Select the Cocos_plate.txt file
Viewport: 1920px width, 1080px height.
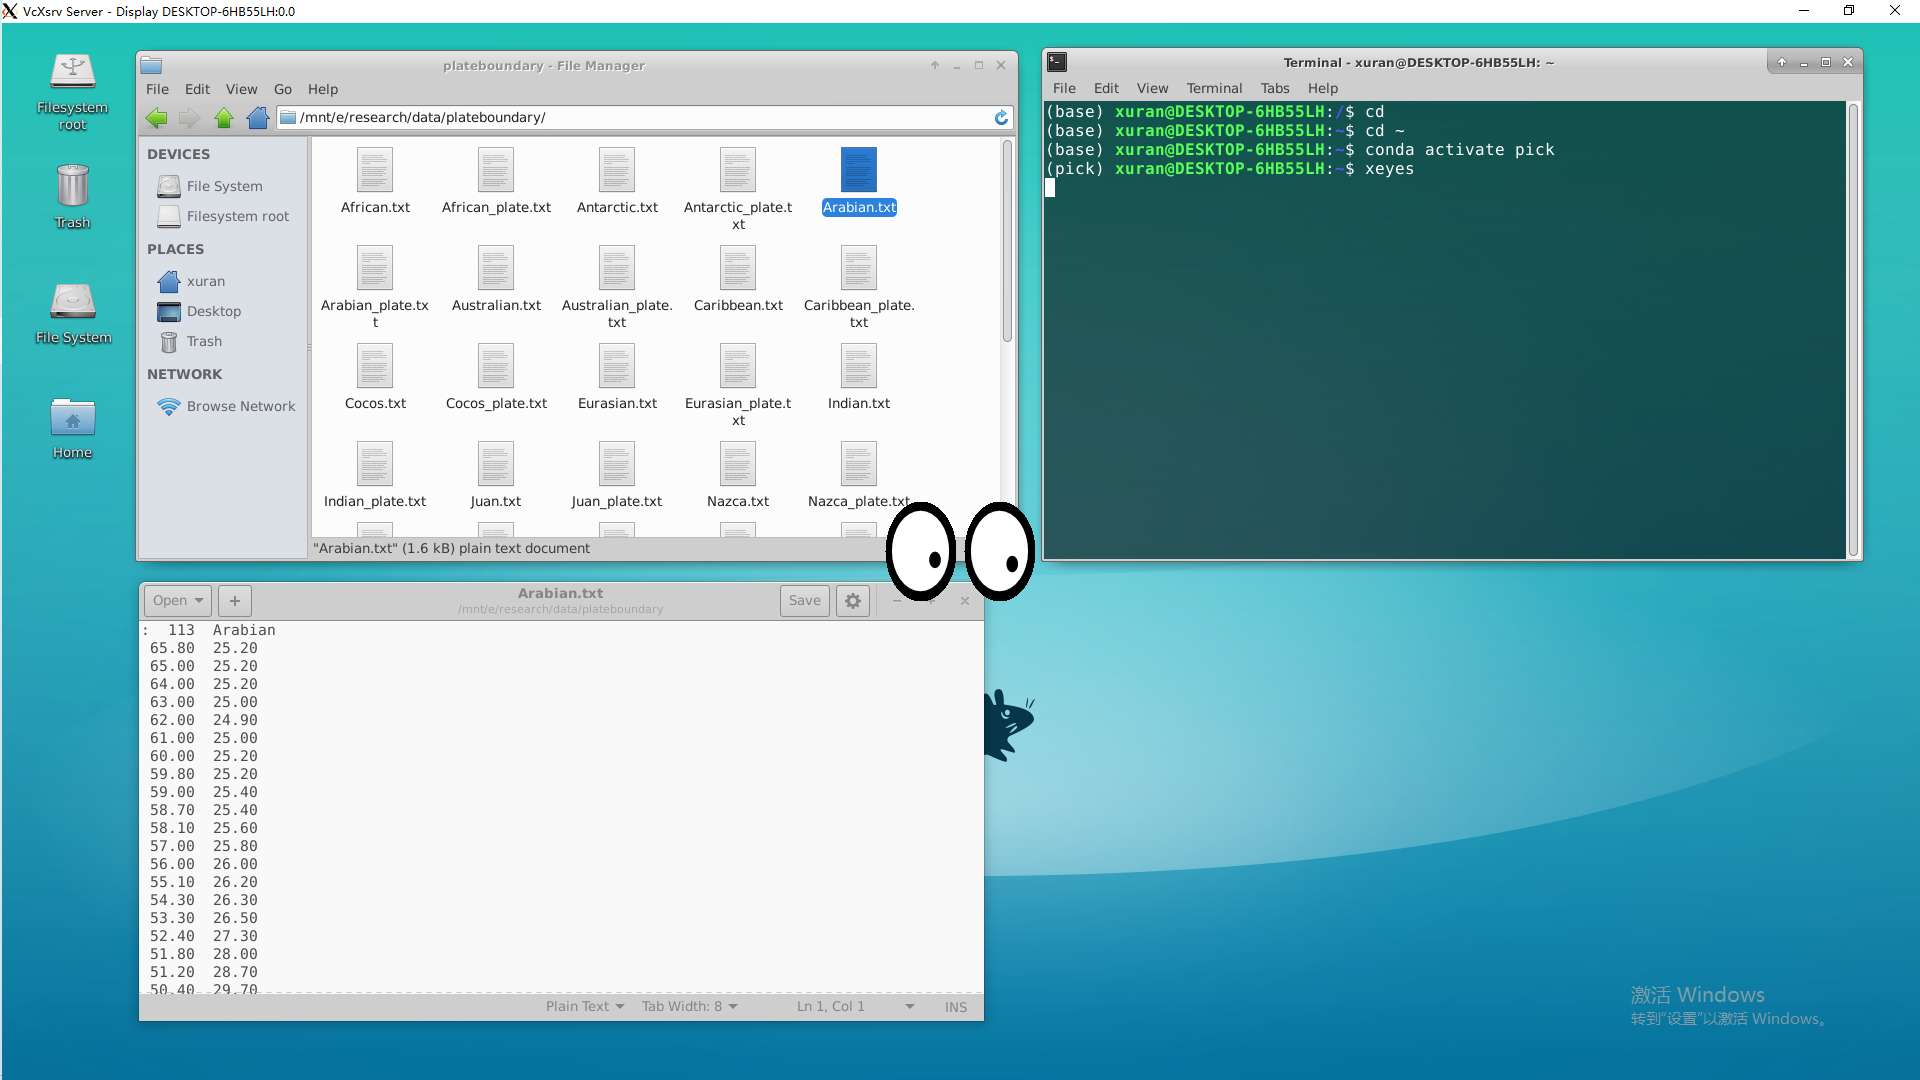pyautogui.click(x=496, y=377)
